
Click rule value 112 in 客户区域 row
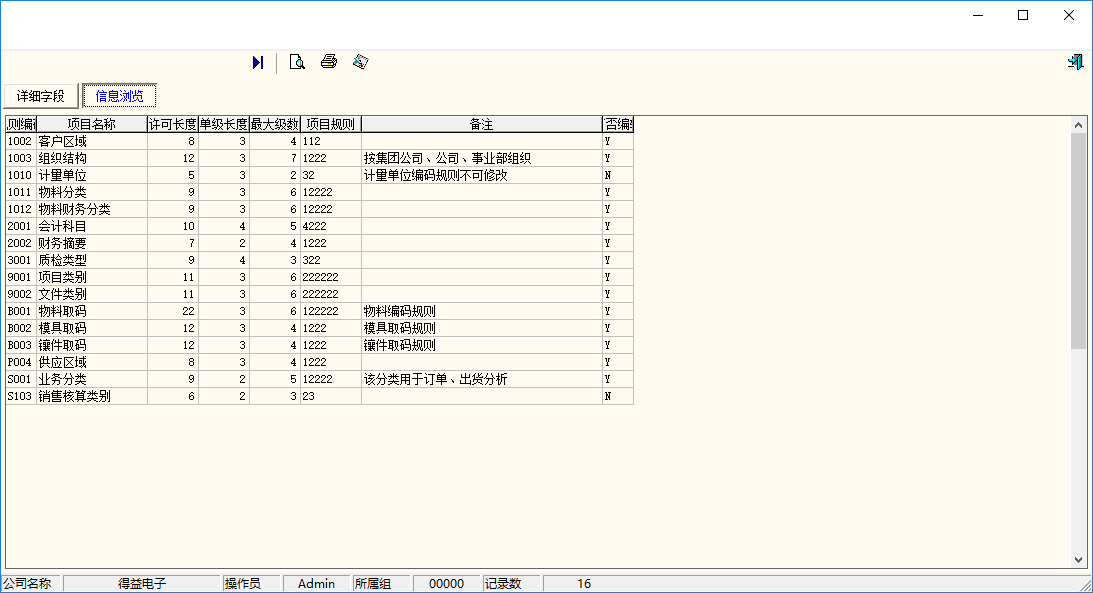312,141
